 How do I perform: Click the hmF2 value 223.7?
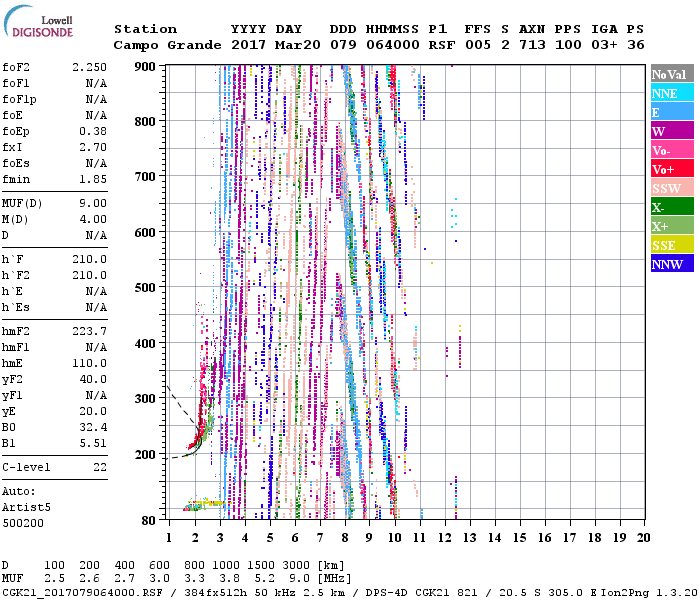point(90,331)
